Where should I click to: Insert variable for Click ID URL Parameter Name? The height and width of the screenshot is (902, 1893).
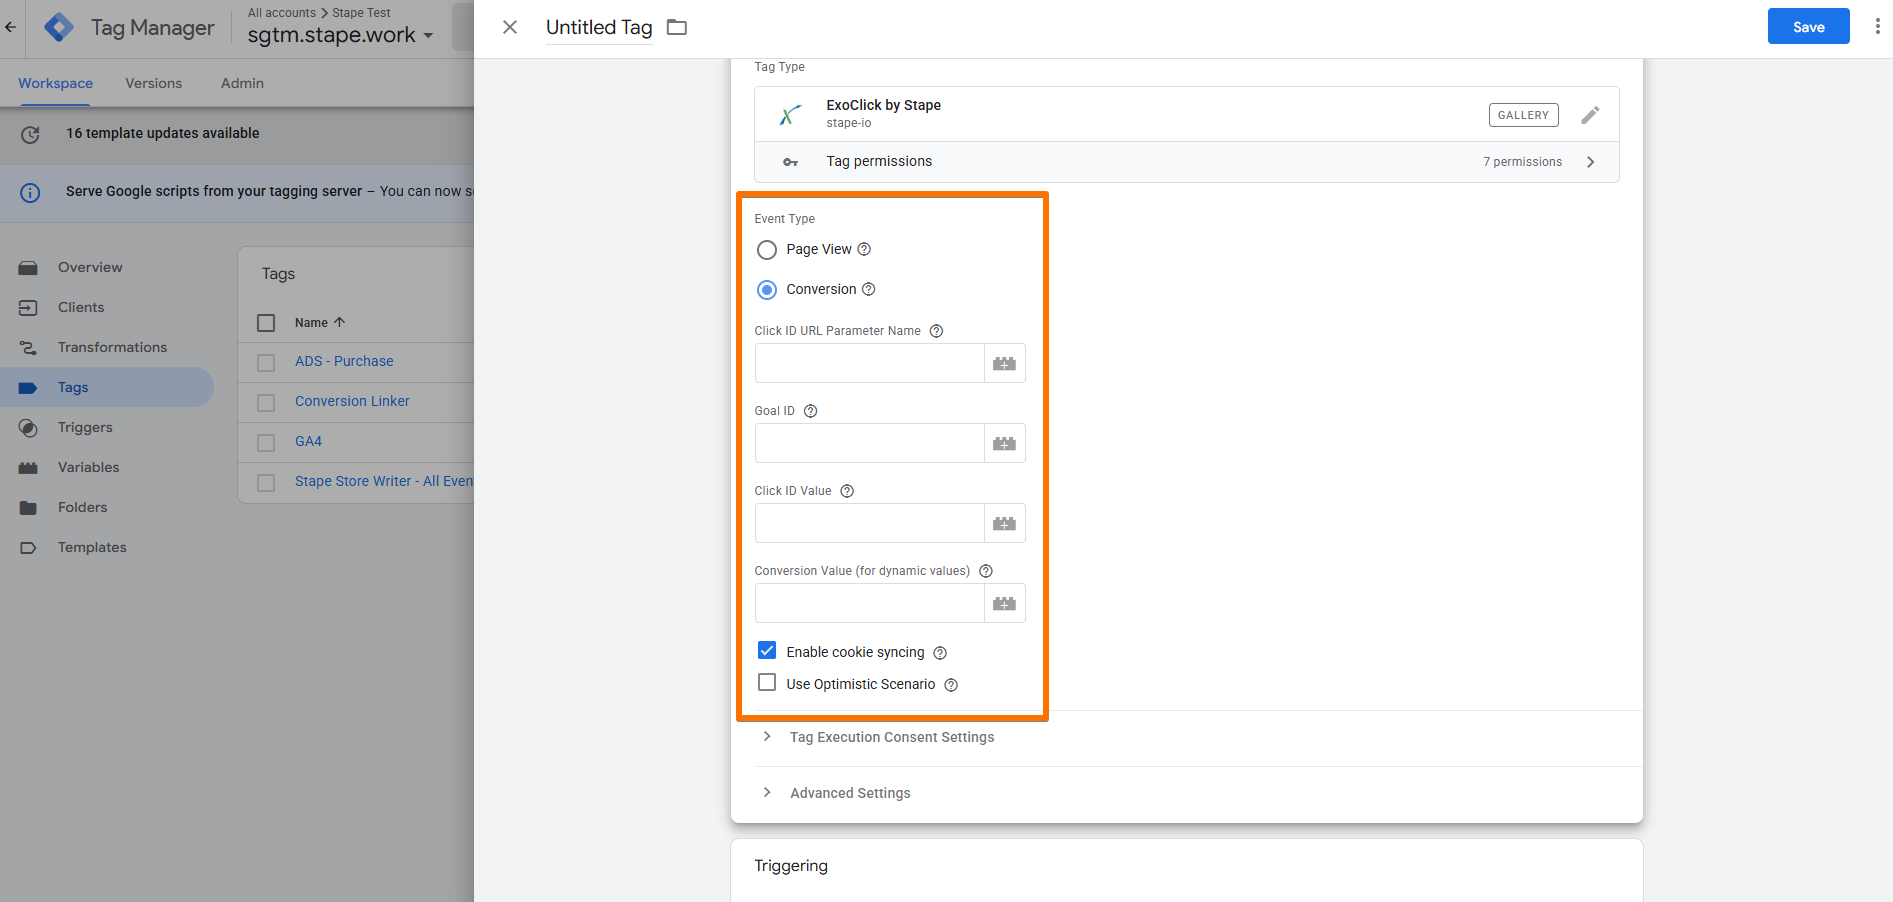click(x=1004, y=363)
